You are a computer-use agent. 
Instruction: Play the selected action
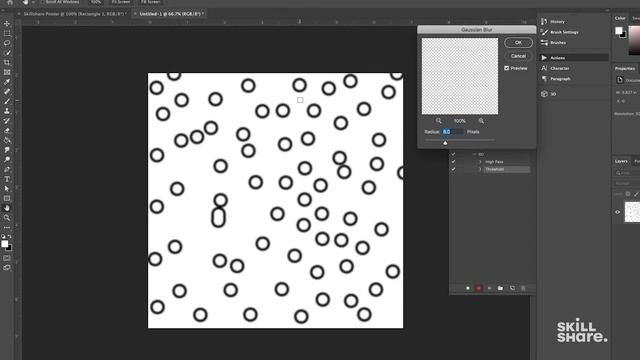click(489, 288)
